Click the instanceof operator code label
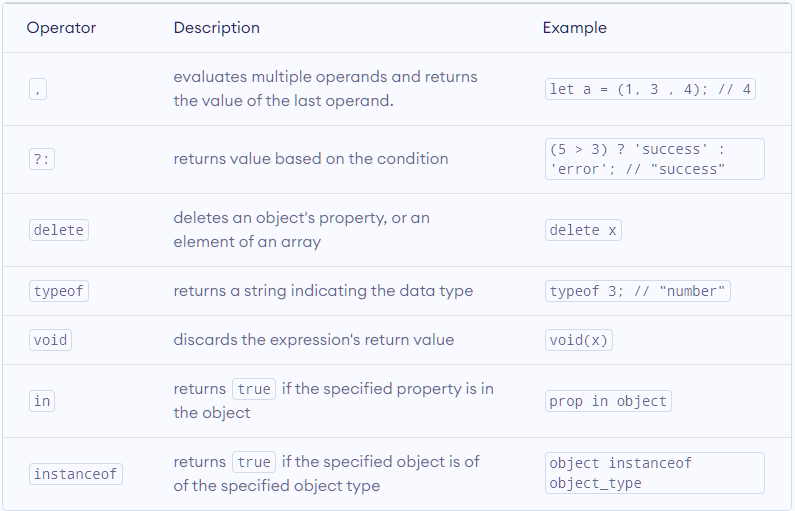Viewport: 795px width, 511px height. 76,474
